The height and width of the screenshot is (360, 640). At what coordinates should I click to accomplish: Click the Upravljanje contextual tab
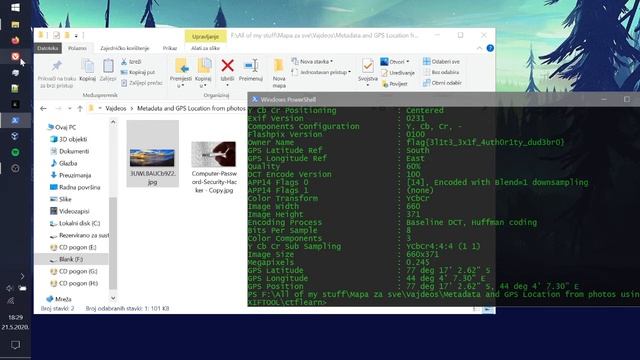(x=205, y=36)
